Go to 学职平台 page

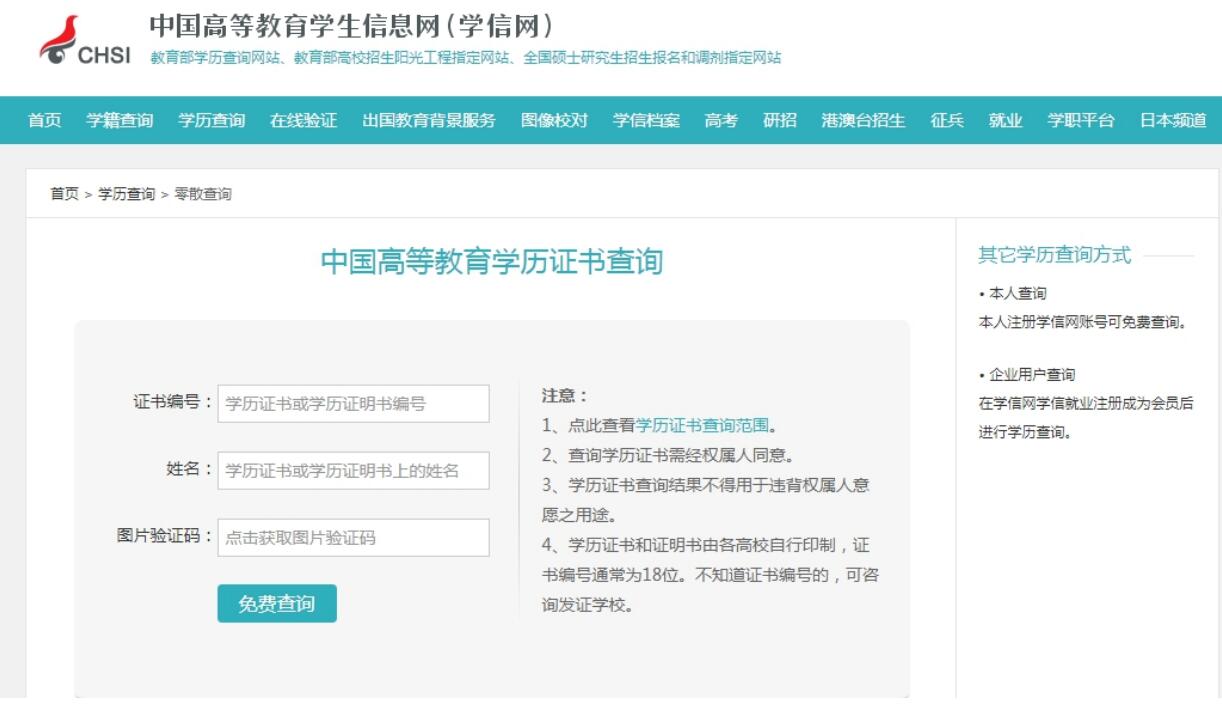coord(1081,120)
